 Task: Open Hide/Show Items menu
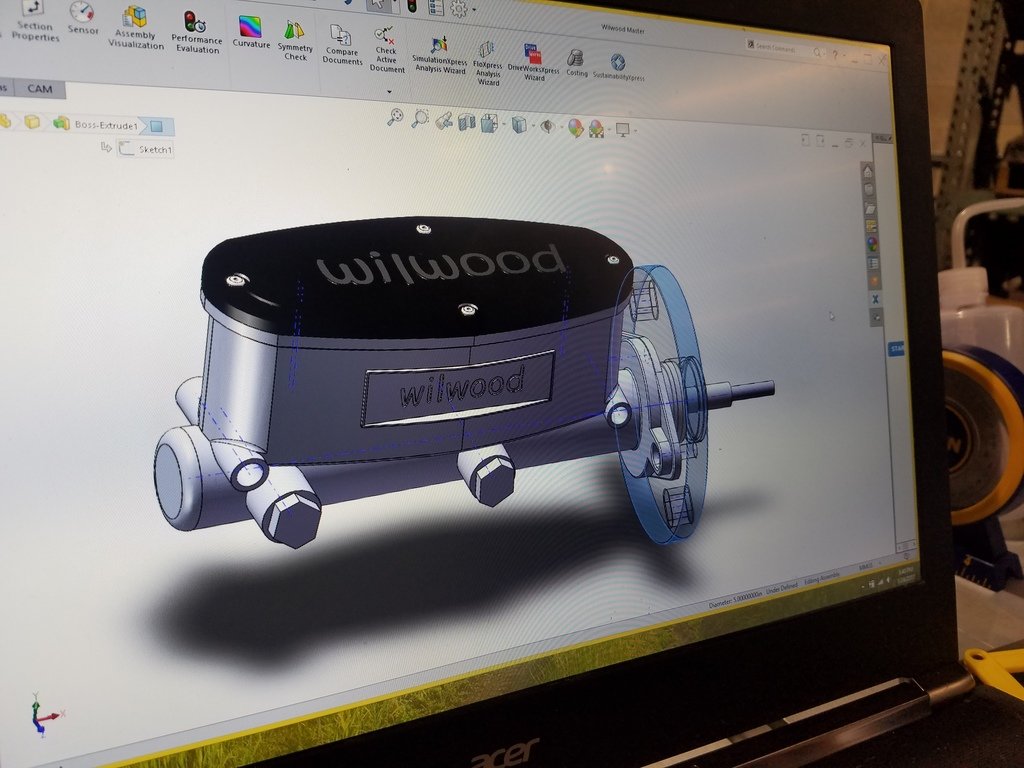547,125
